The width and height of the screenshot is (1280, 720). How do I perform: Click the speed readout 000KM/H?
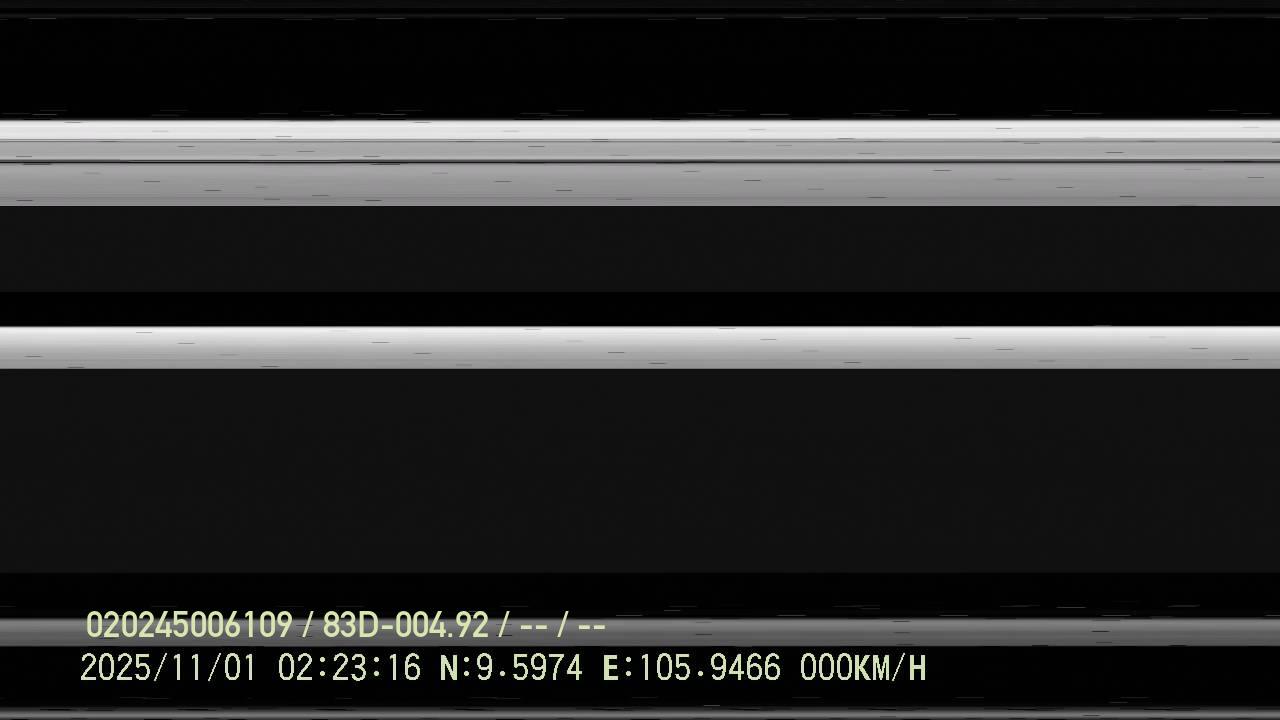tap(863, 668)
